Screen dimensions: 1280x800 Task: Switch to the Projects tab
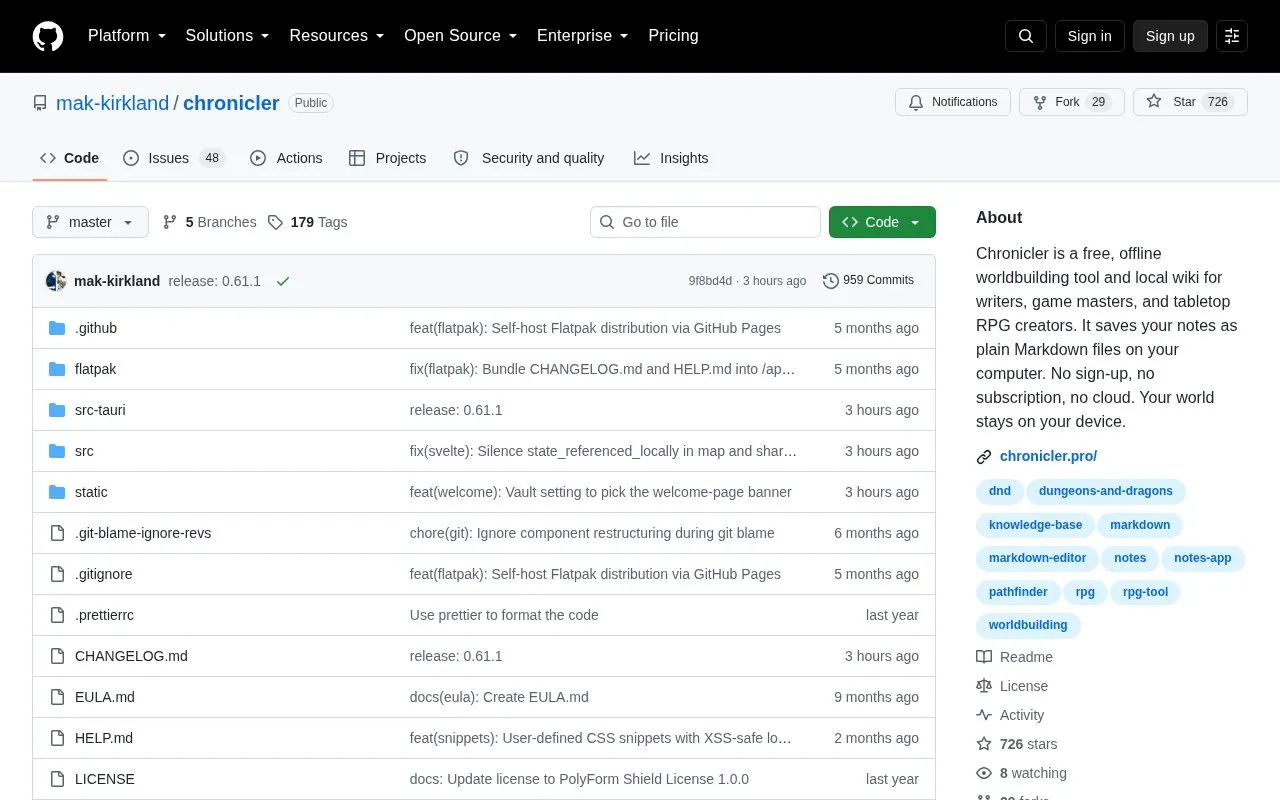coord(387,158)
